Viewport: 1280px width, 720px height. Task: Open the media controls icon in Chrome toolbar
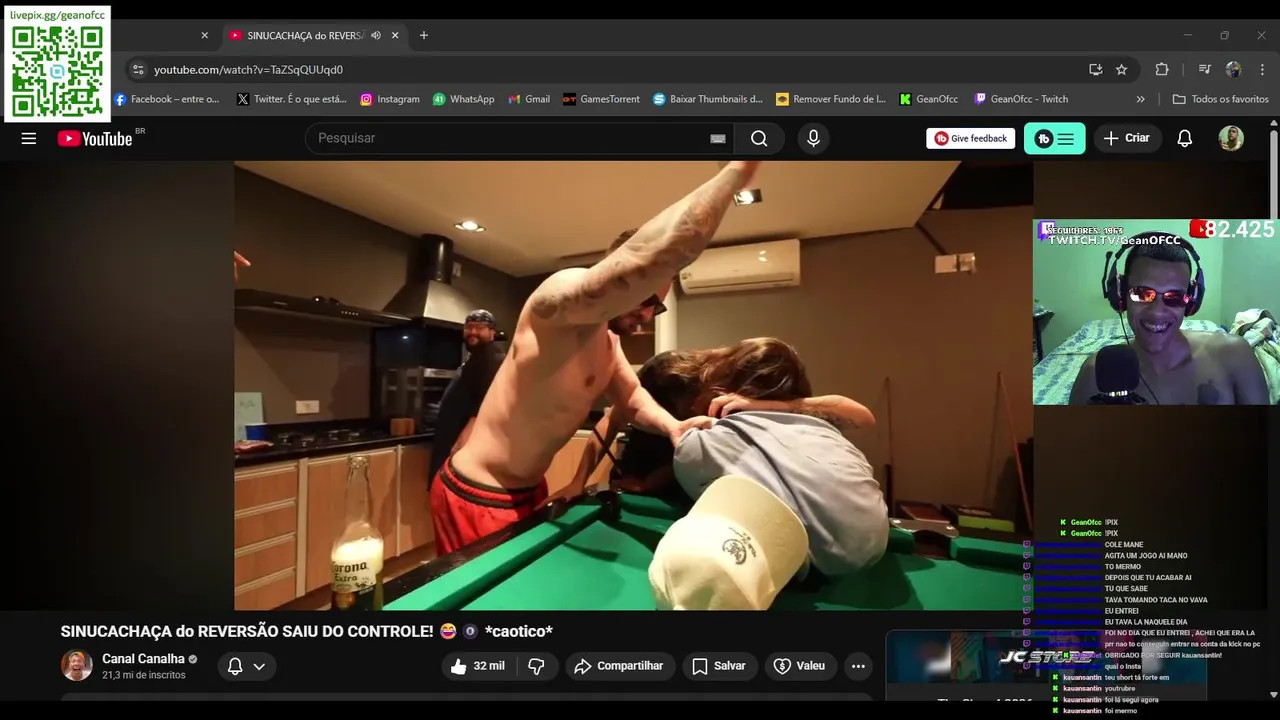point(1204,69)
